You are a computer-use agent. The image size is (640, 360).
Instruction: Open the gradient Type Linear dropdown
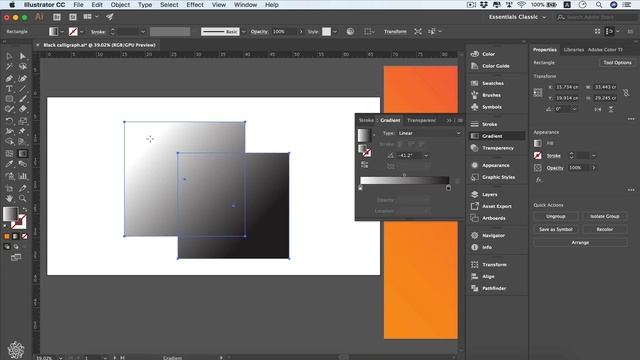pyautogui.click(x=430, y=133)
